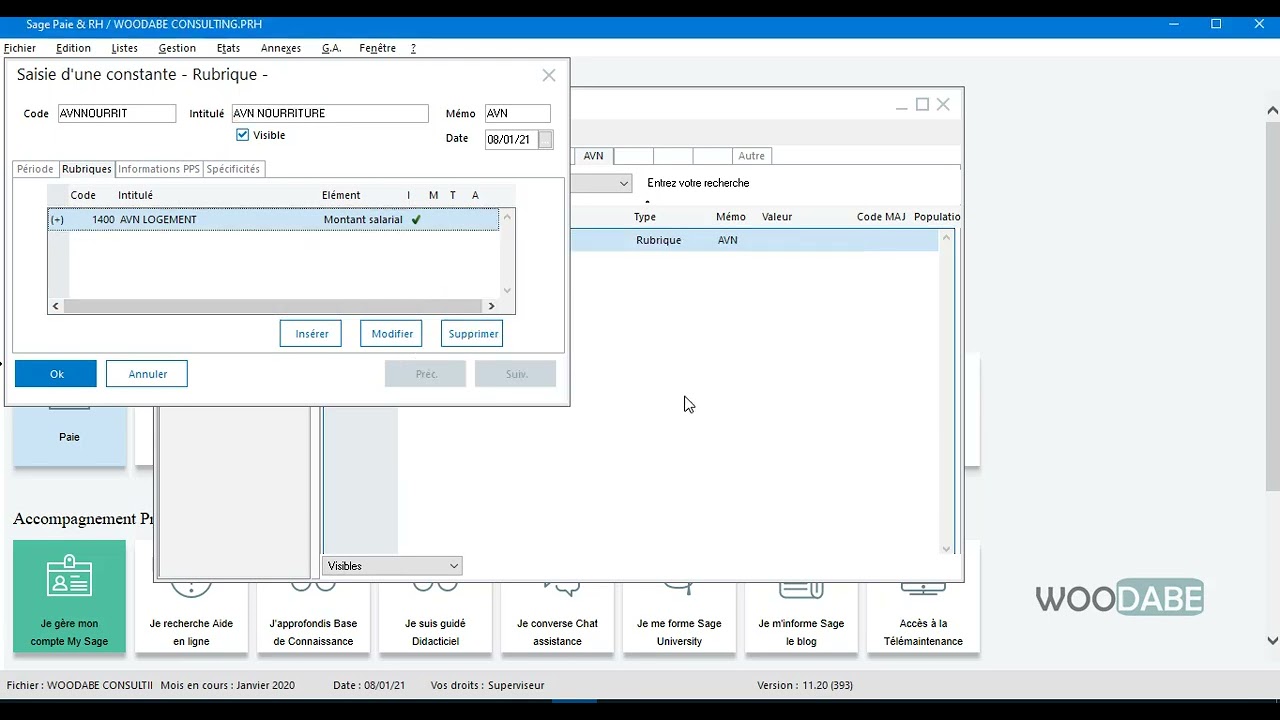Click the Modifier button
Image resolution: width=1280 pixels, height=720 pixels.
pos(392,334)
